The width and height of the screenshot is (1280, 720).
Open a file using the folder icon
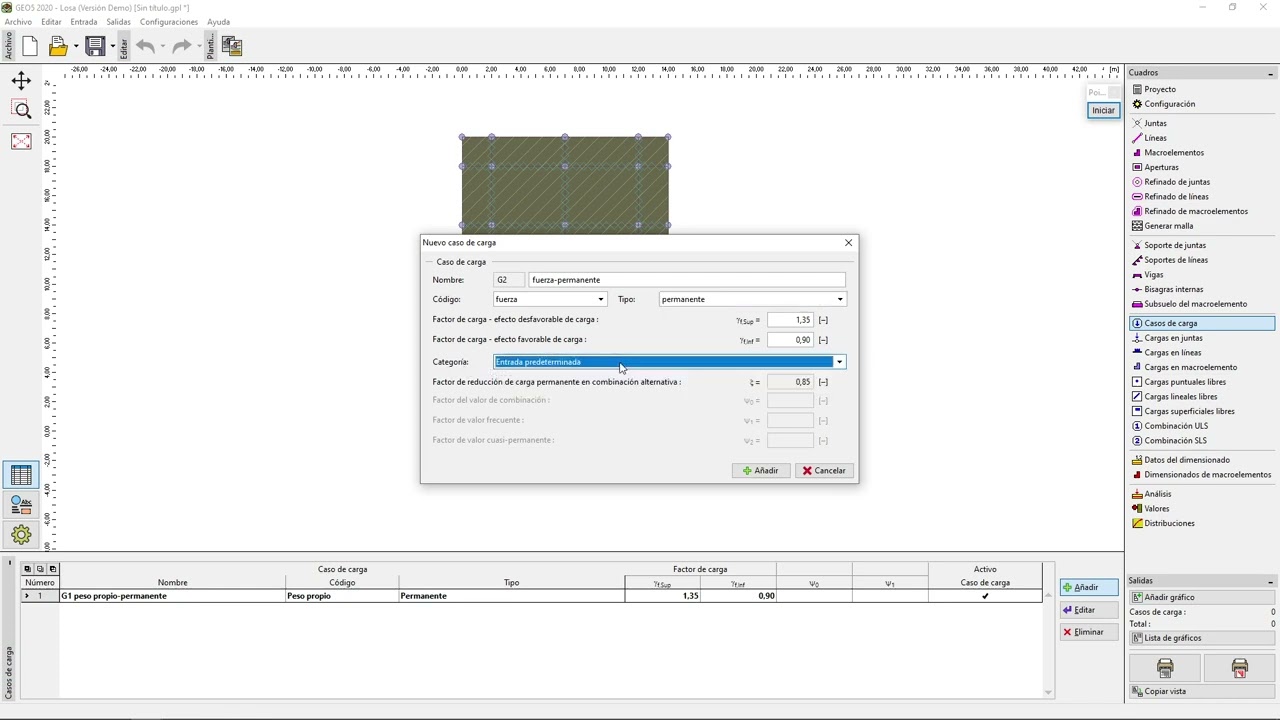(57, 46)
